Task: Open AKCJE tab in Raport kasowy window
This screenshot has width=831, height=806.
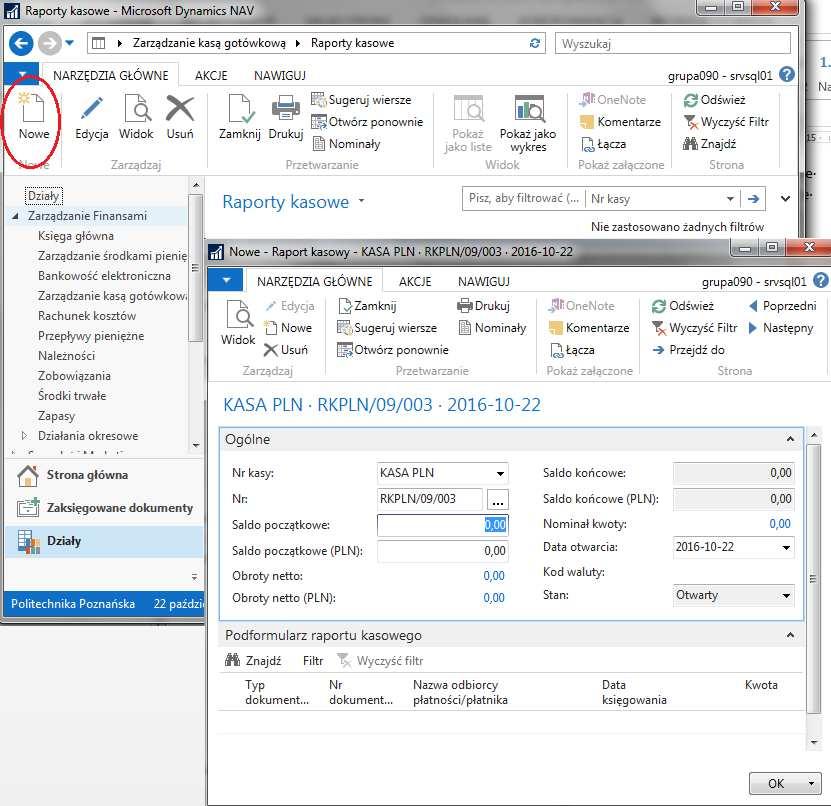Action: 415,281
